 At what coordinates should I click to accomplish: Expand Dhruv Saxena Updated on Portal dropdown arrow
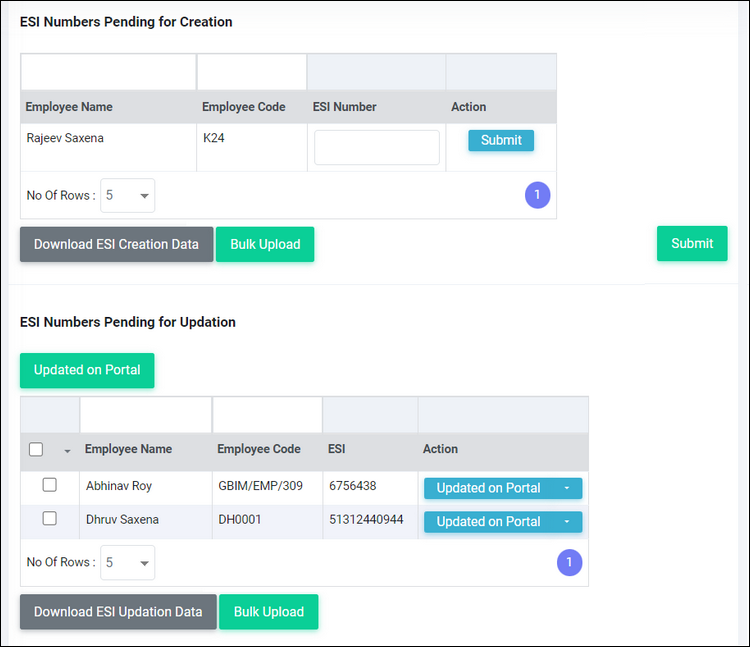[567, 522]
